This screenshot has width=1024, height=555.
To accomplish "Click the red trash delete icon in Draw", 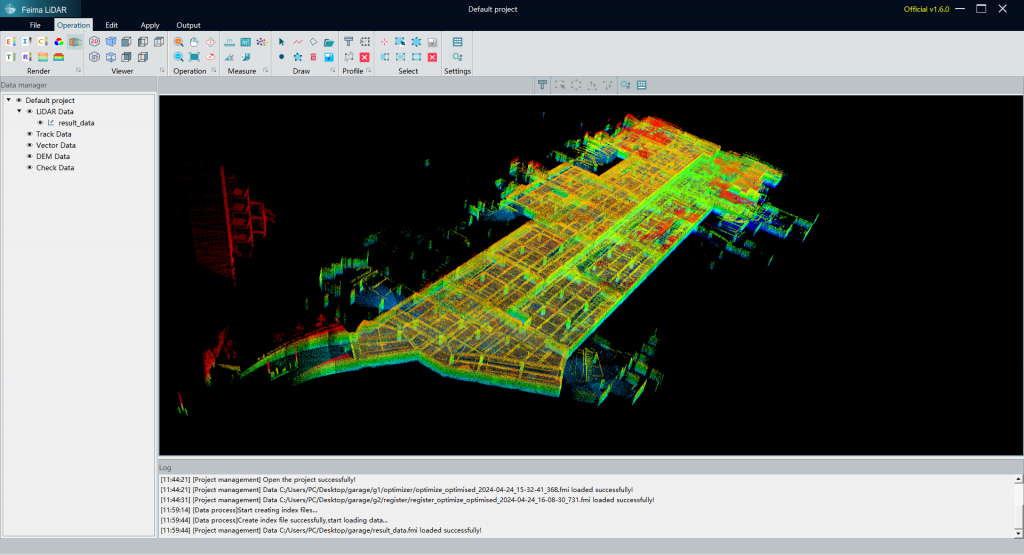I will tap(313, 57).
